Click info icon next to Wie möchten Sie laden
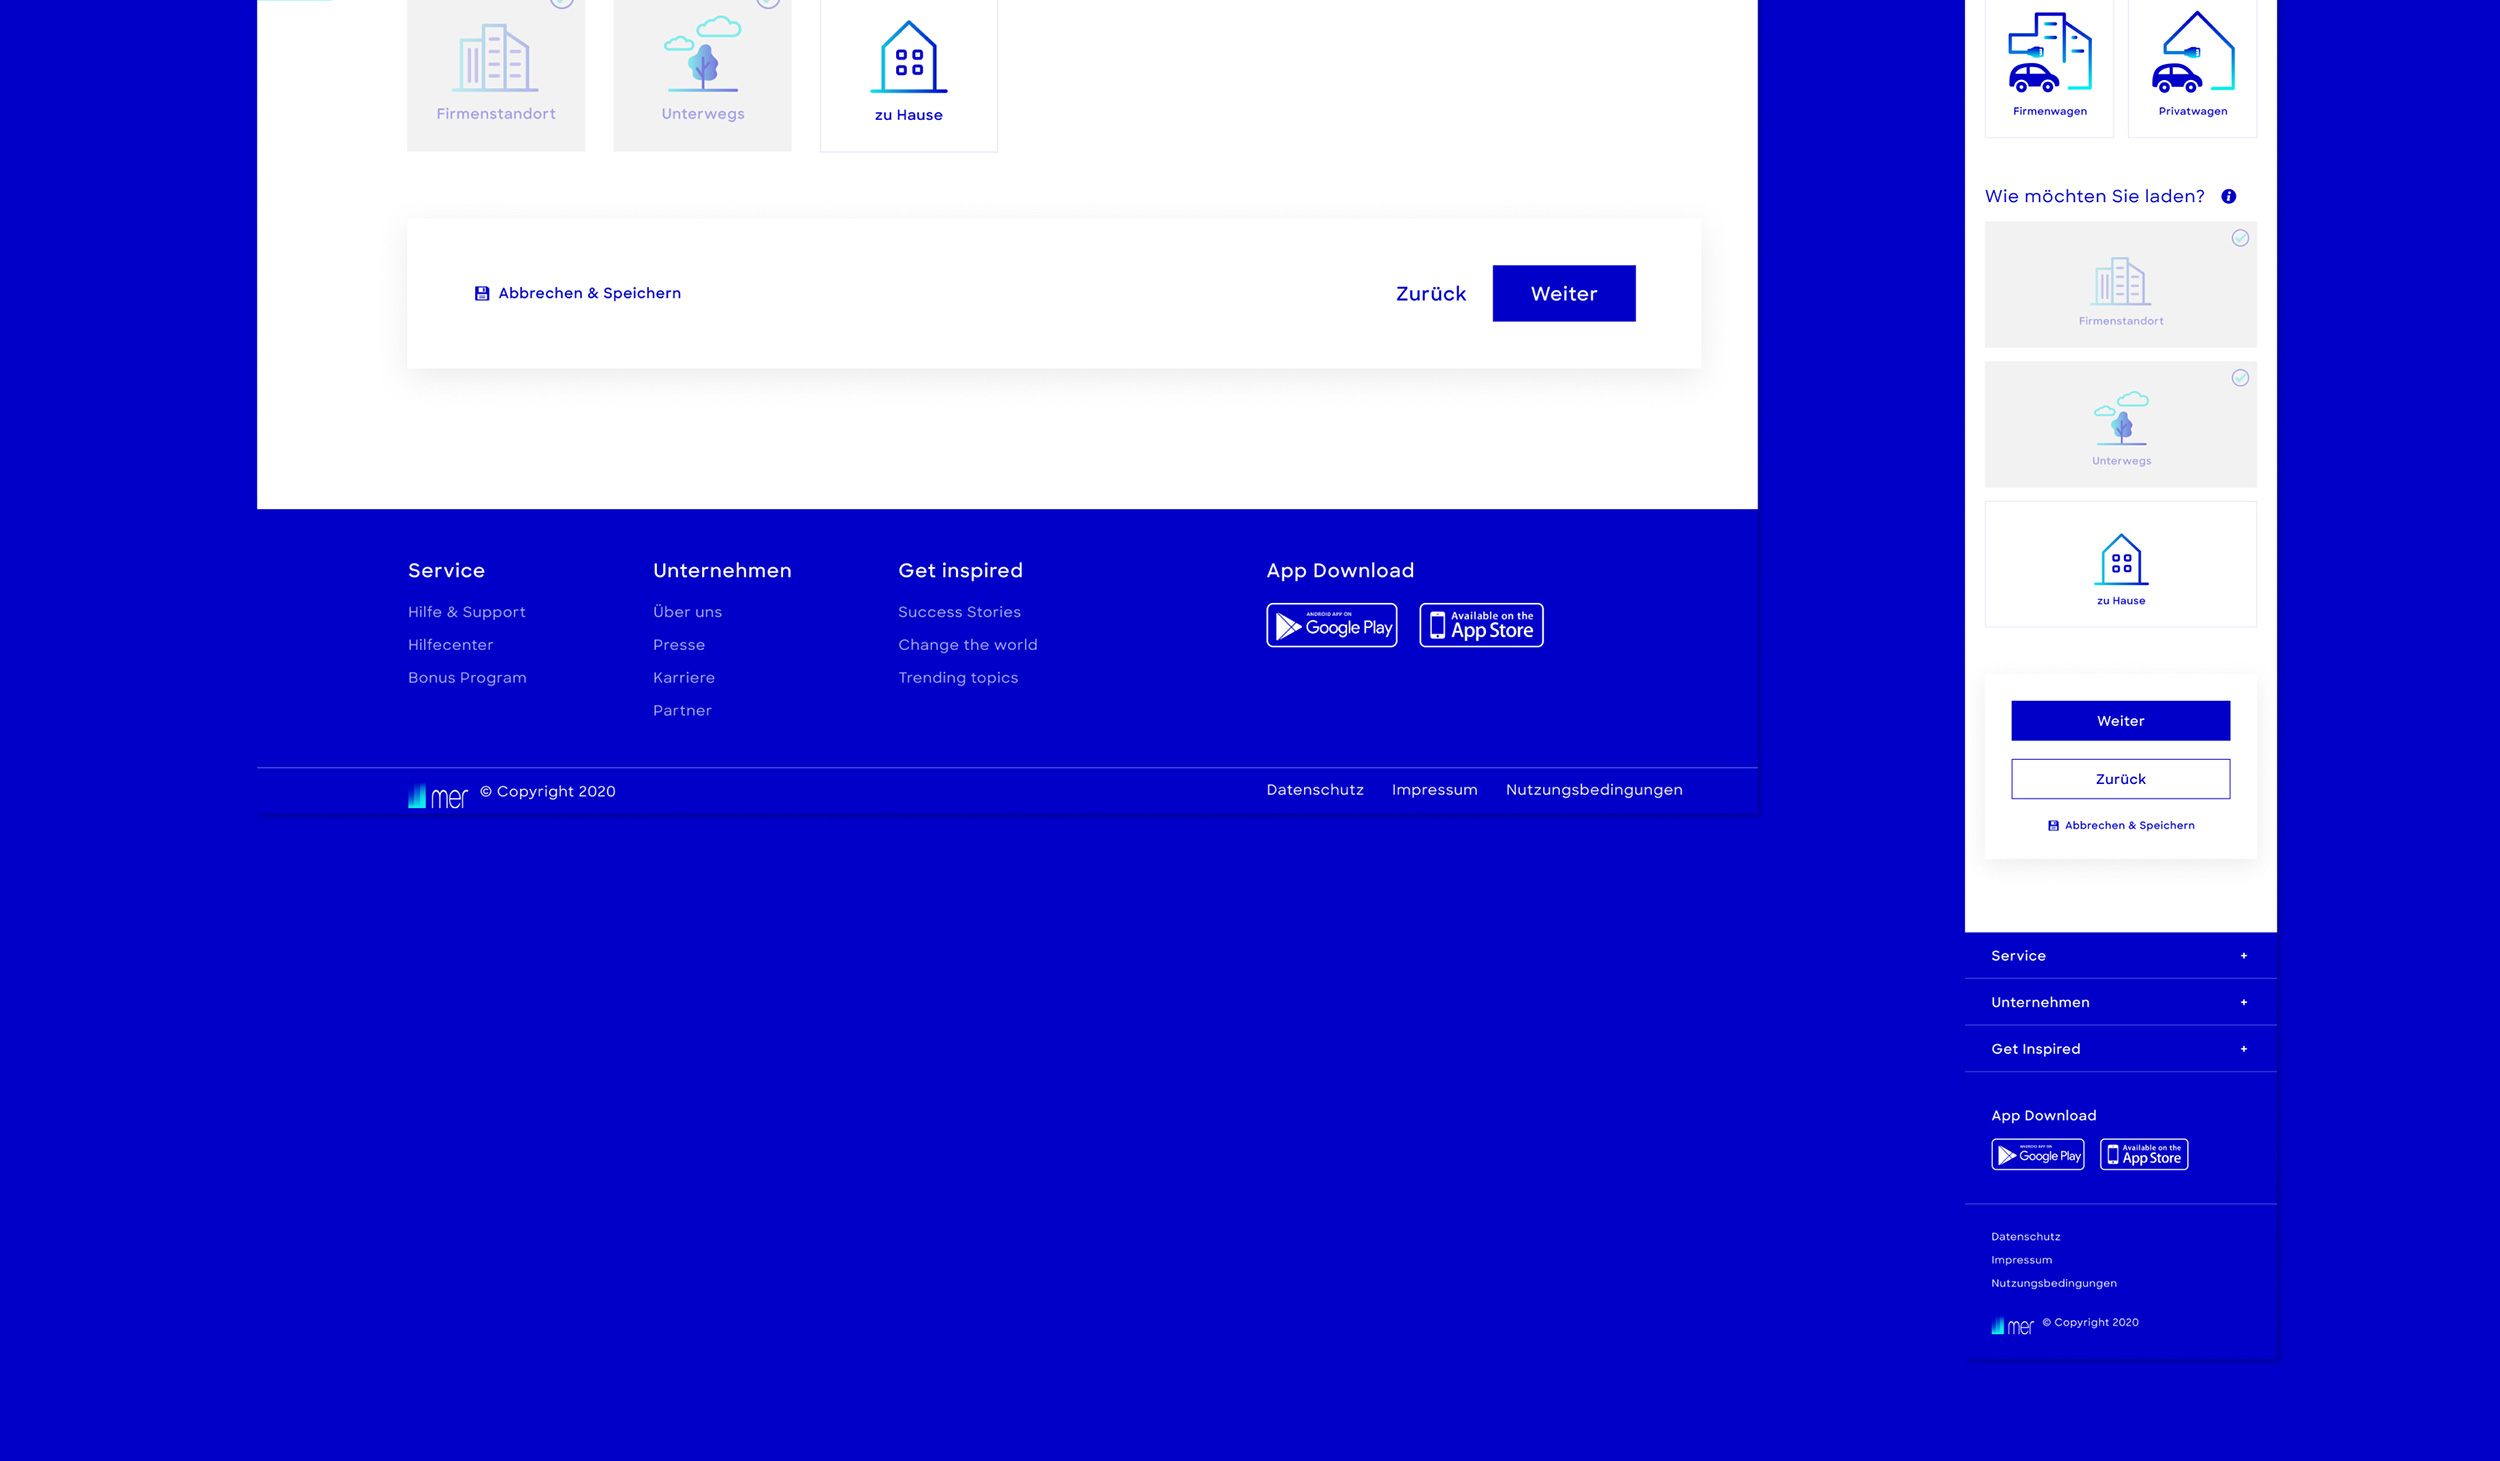Image resolution: width=2500 pixels, height=1461 pixels. [2228, 196]
